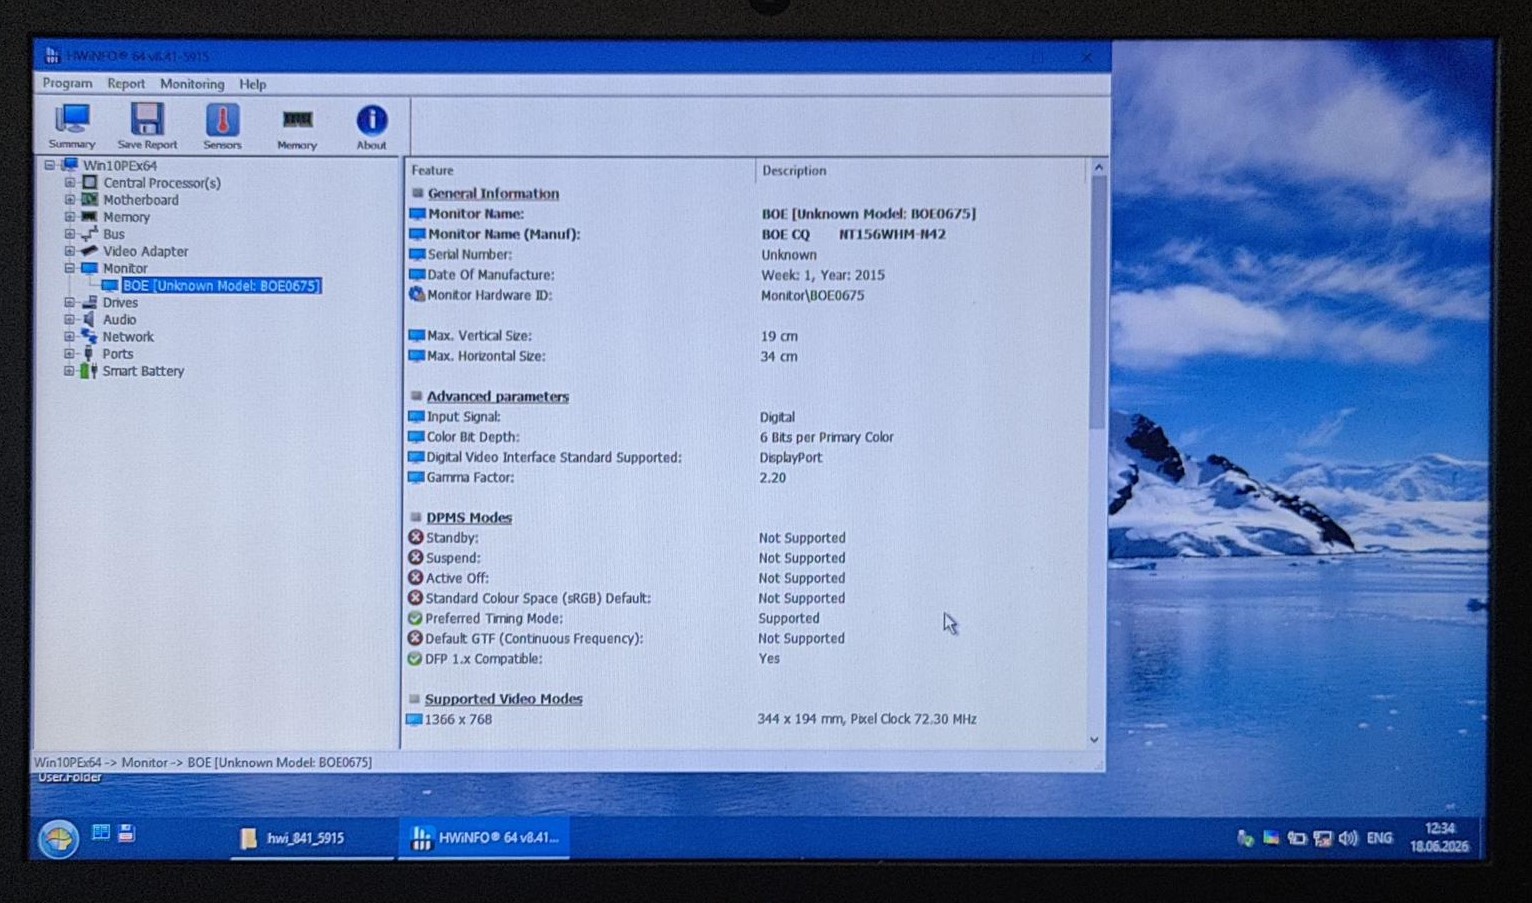Viewport: 1532px width, 903px height.
Task: Expand the Network tree node
Action: (x=69, y=336)
